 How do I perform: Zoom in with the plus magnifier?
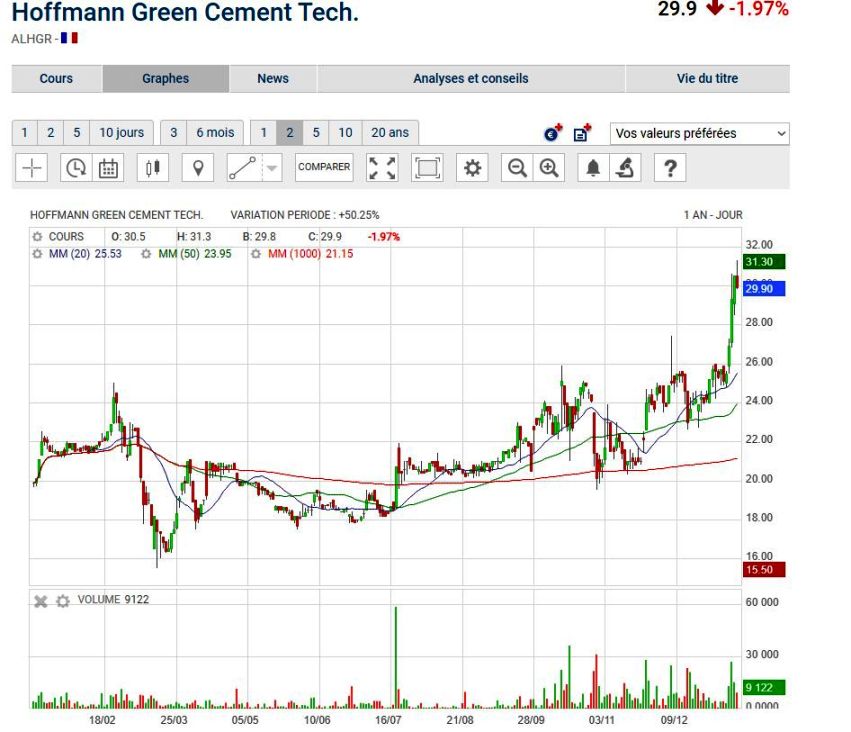549,168
